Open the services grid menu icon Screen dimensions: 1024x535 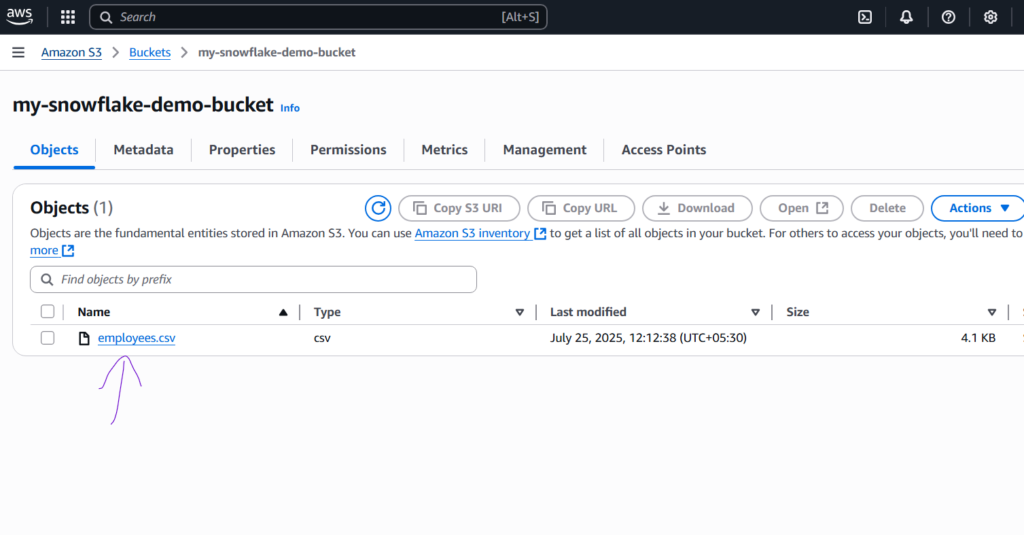pos(68,17)
